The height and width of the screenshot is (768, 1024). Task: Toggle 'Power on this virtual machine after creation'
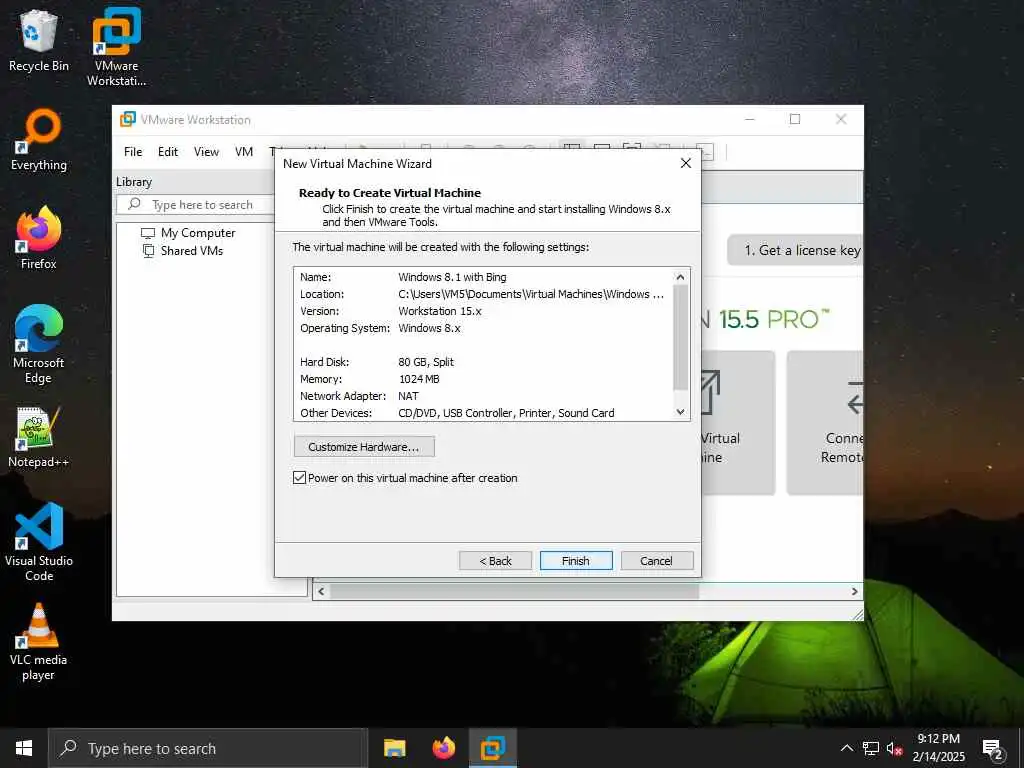[300, 478]
